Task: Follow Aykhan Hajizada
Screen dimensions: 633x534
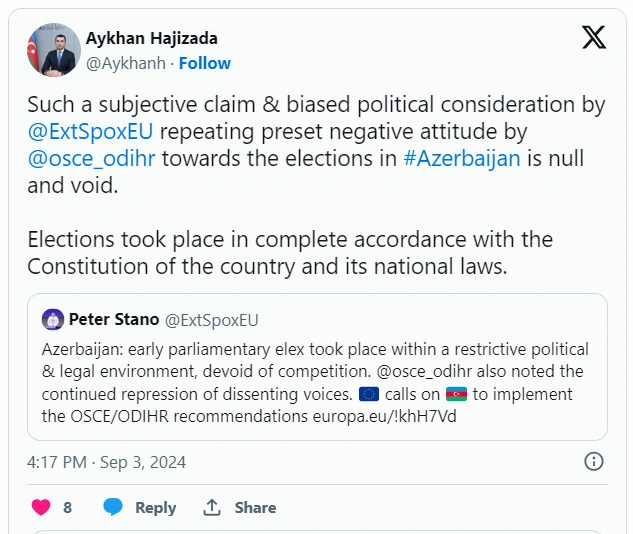Action: coord(204,63)
